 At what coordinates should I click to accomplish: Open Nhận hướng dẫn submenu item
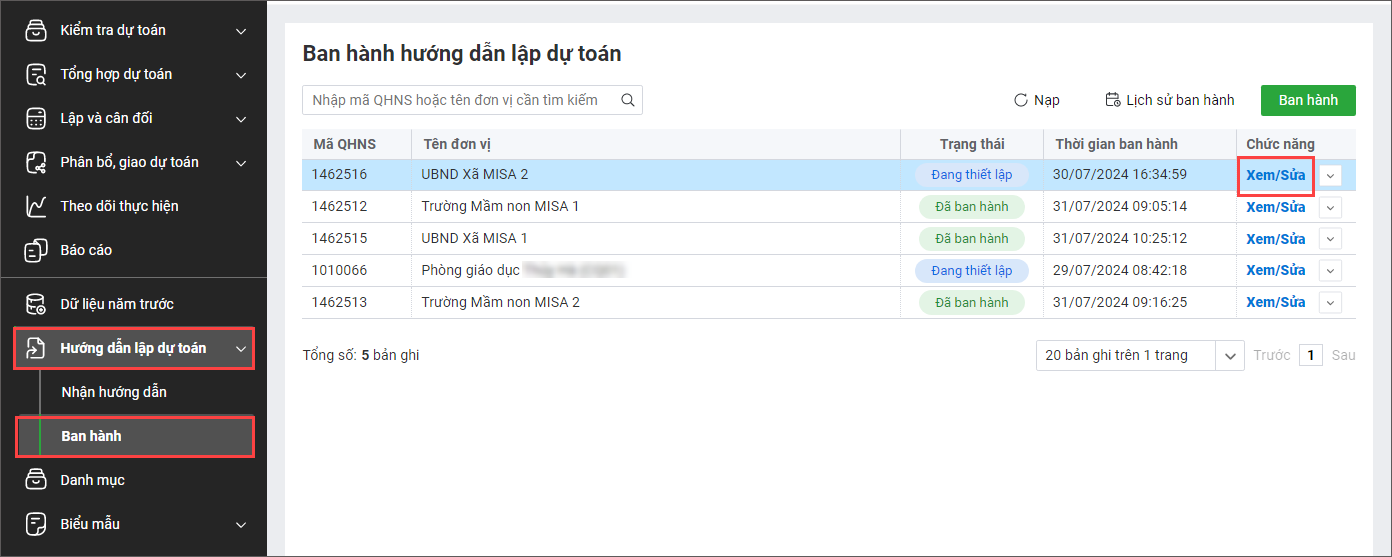114,392
